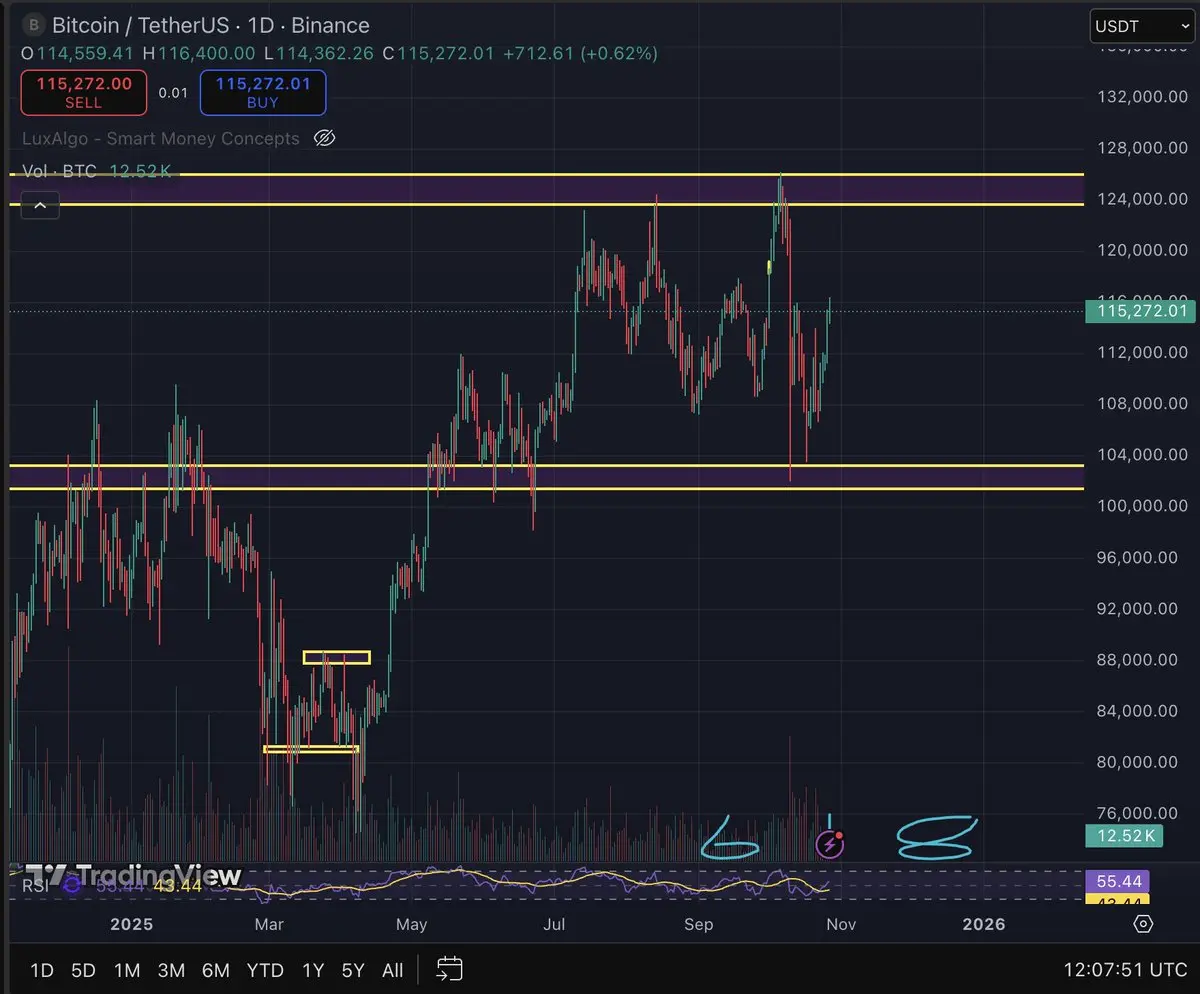Click the 0.01 spread value
1200x994 pixels.
173,93
